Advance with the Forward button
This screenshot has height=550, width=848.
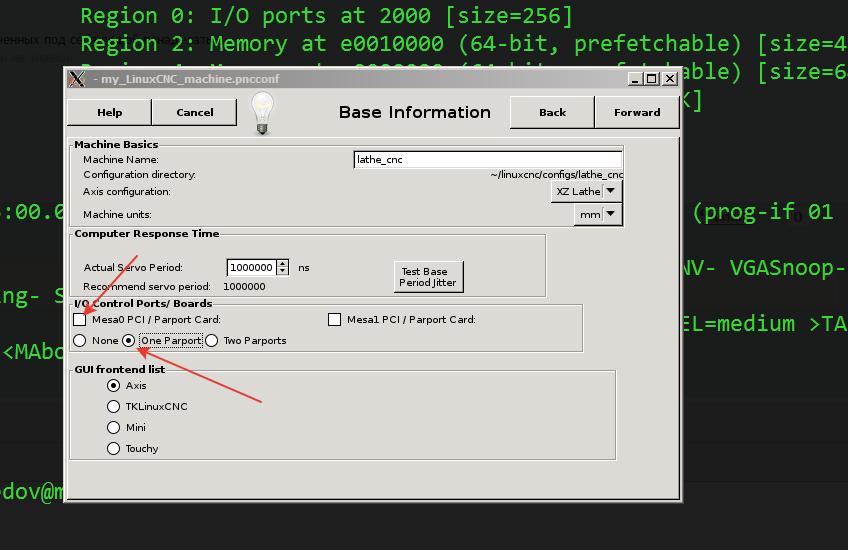(x=637, y=112)
